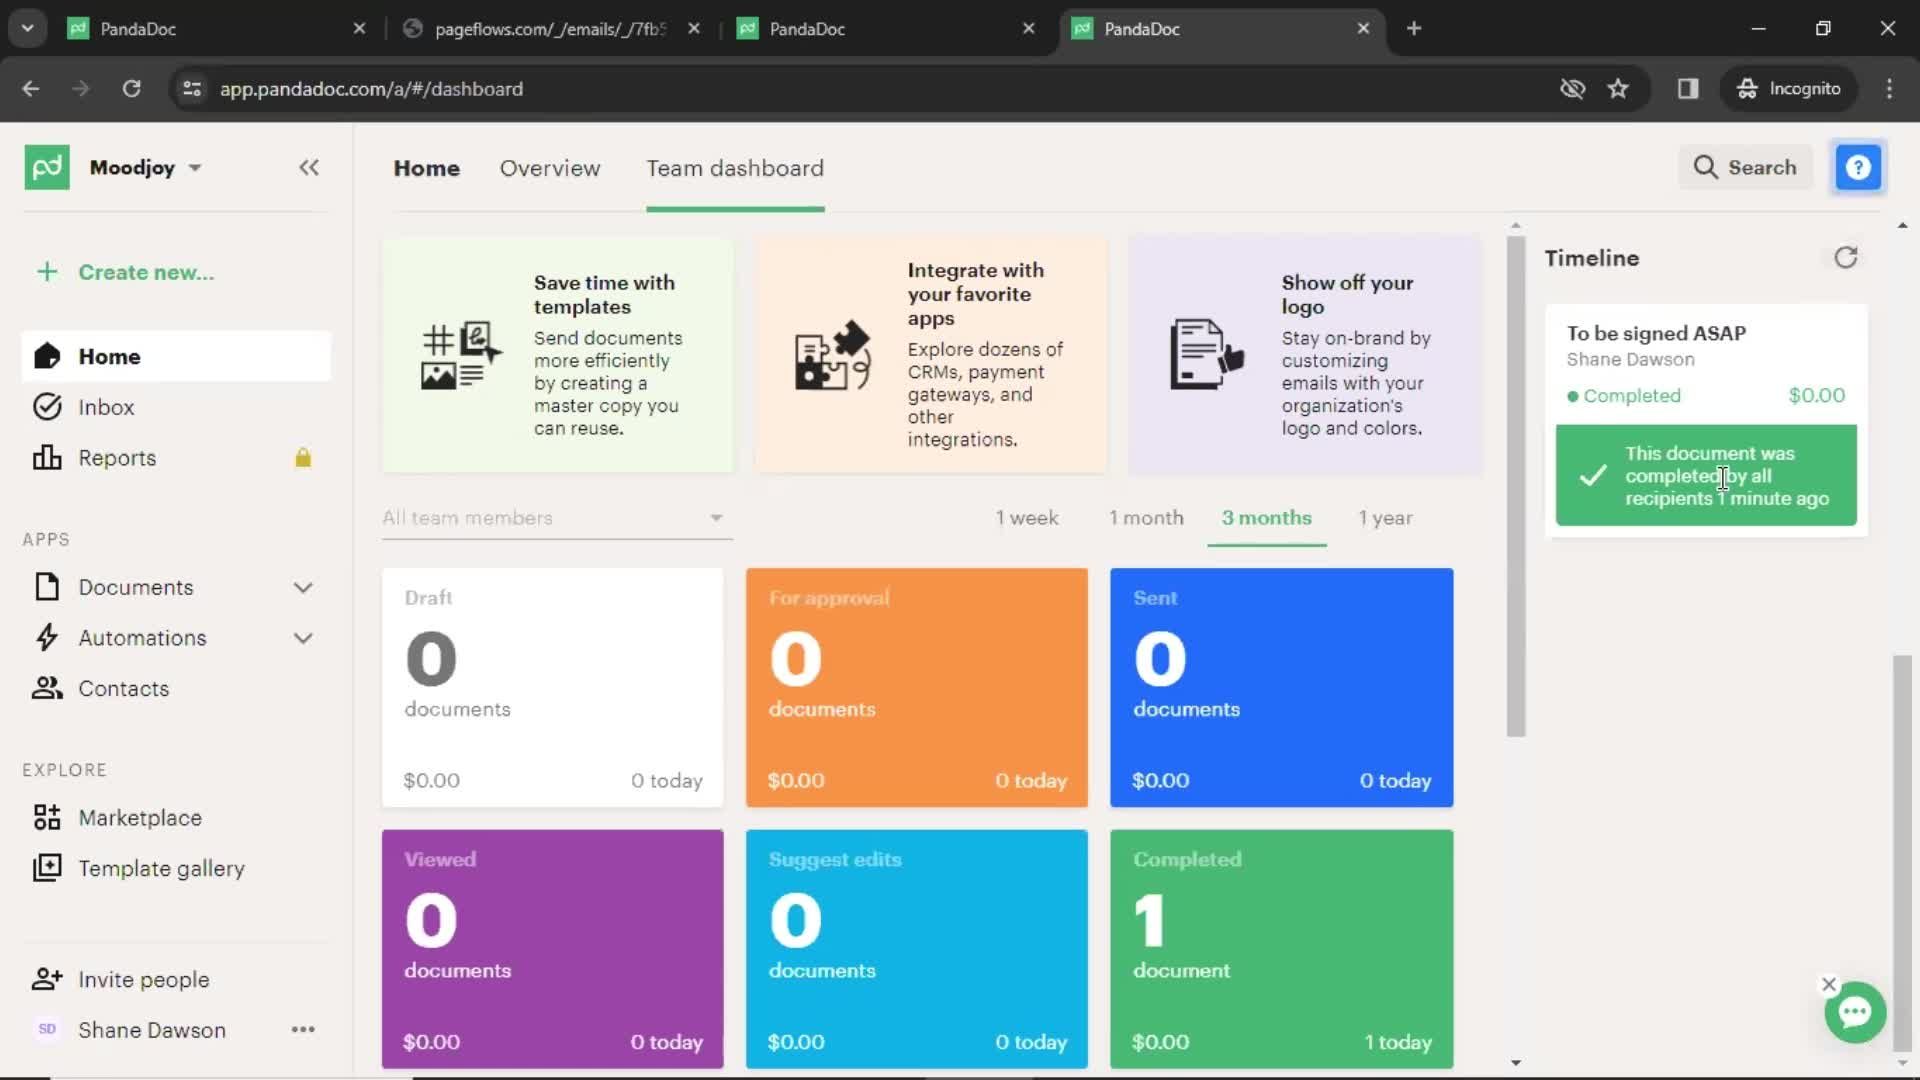Select the Team dashboard tab
This screenshot has height=1080, width=1920.
(735, 168)
